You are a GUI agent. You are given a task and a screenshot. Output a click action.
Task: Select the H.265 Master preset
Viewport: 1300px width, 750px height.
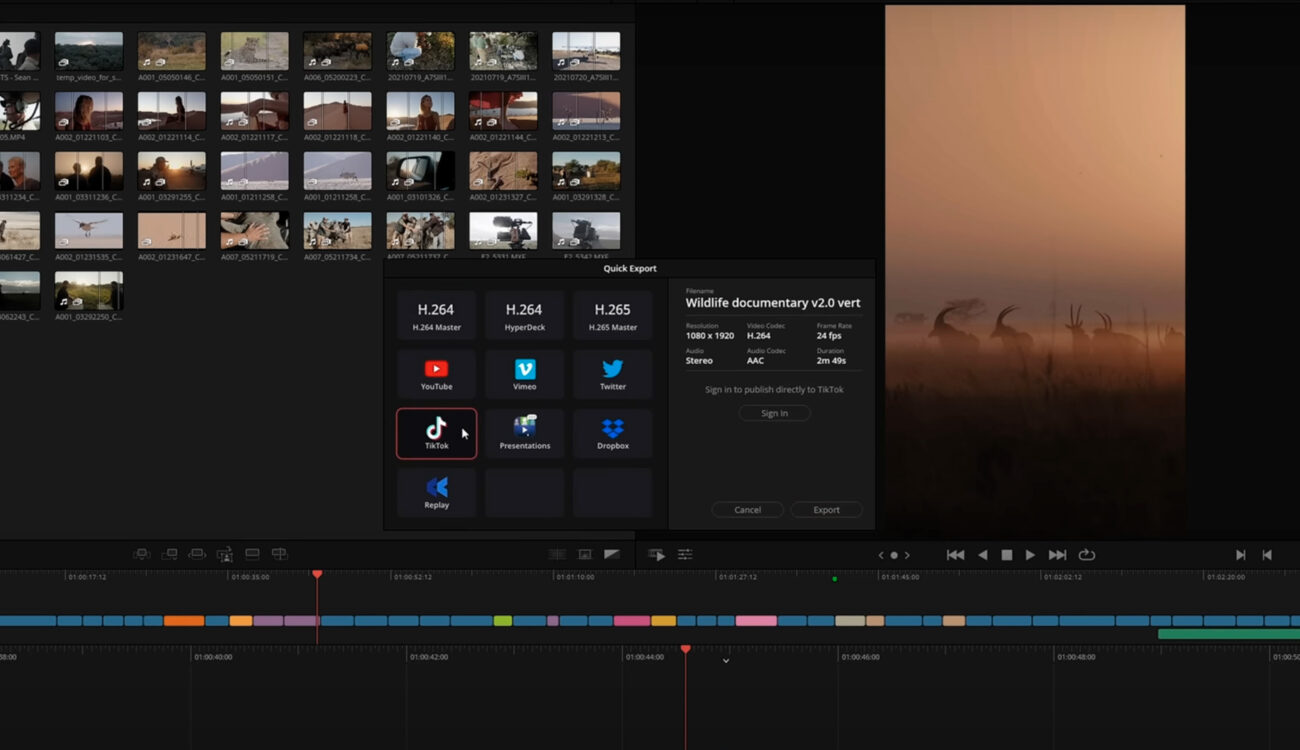point(612,316)
